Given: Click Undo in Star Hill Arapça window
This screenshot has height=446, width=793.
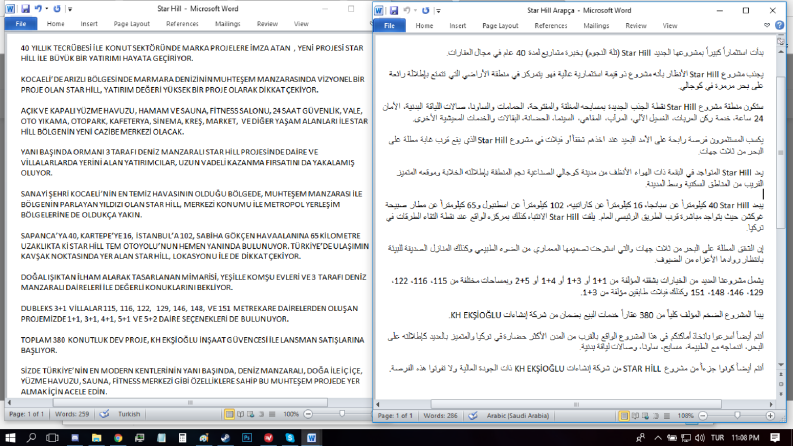Looking at the screenshot, I should click(407, 10).
